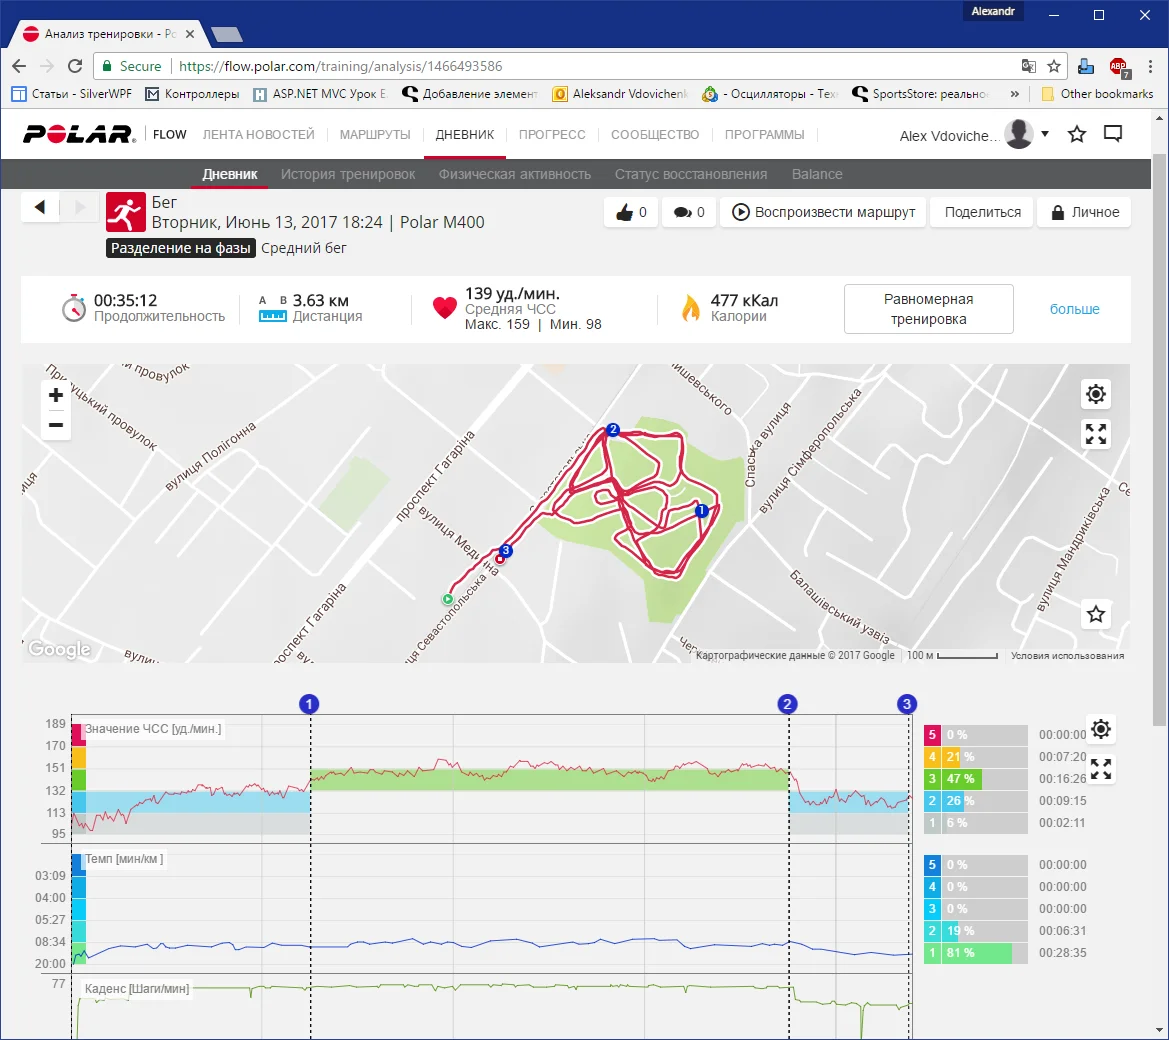Open the notifications message icon in header

tap(1113, 134)
